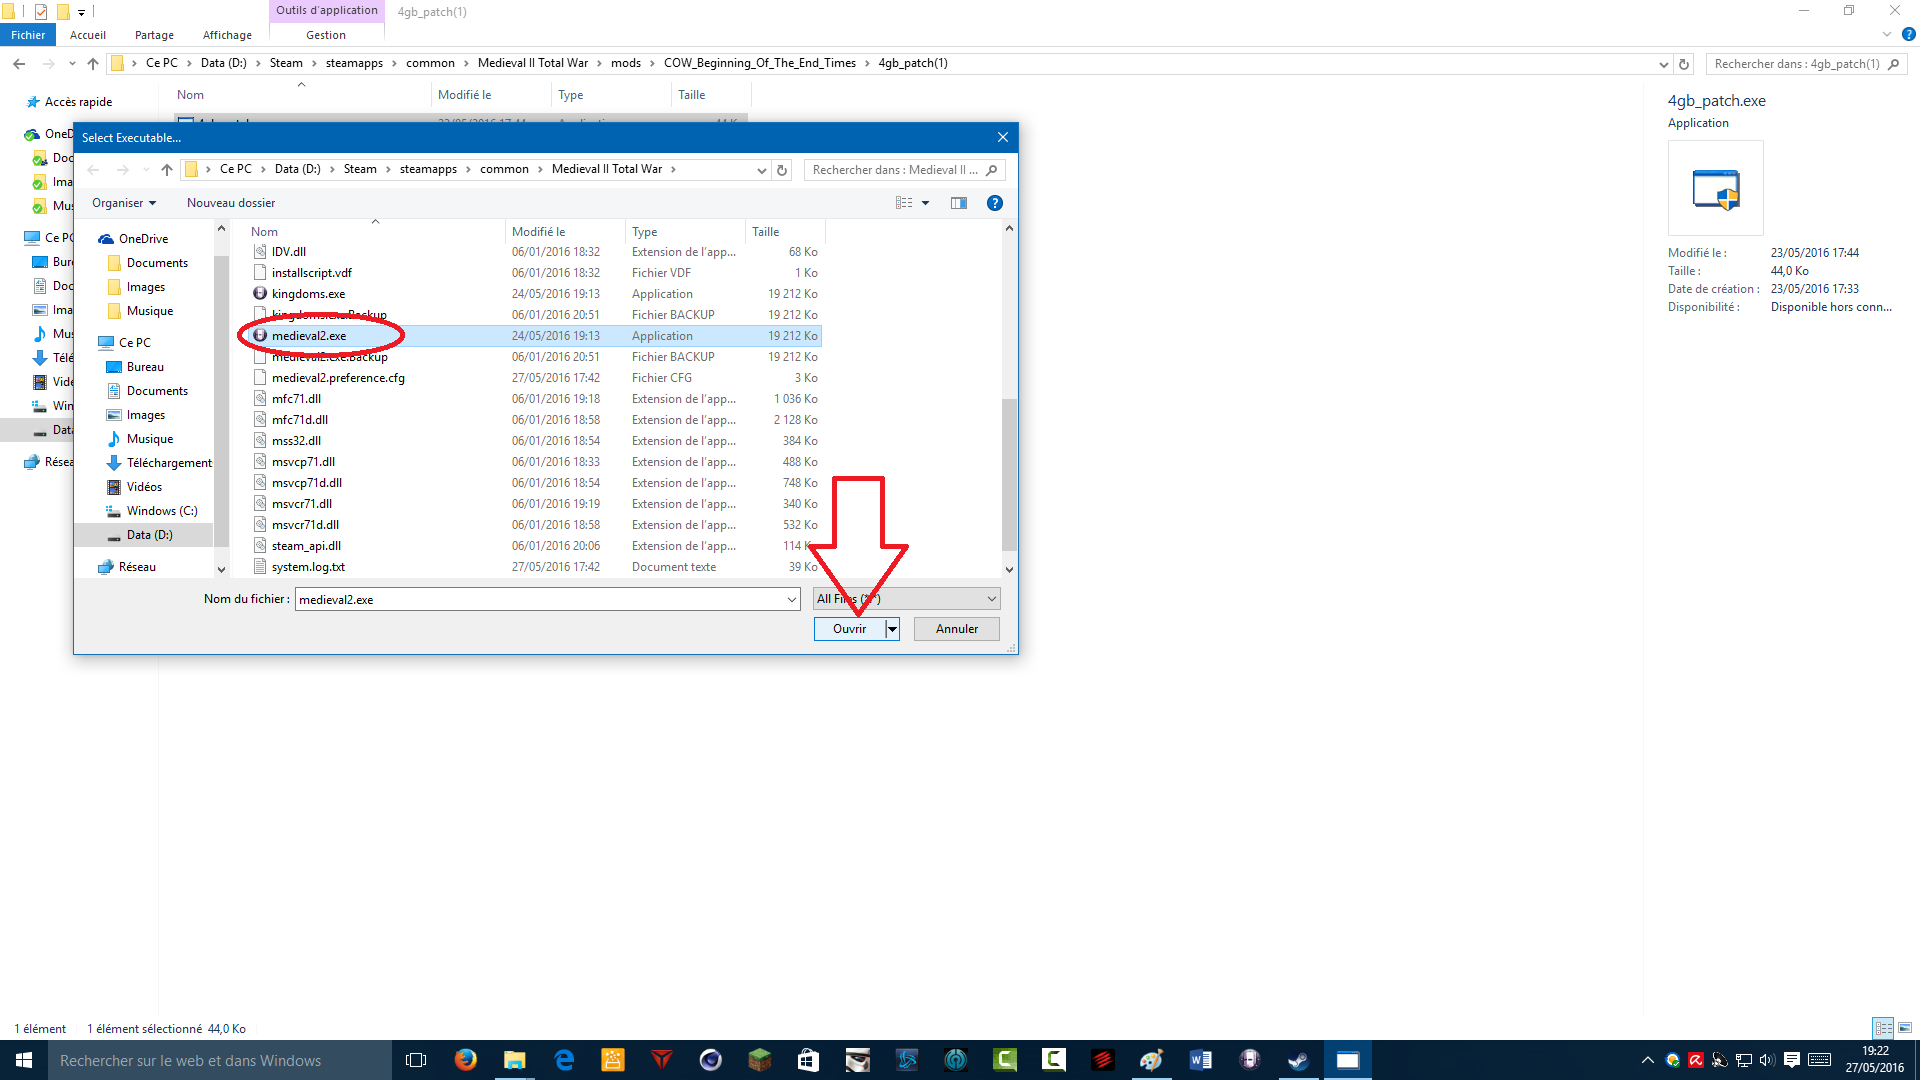Open Steam from the taskbar
The image size is (1924, 1080).
[1298, 1060]
